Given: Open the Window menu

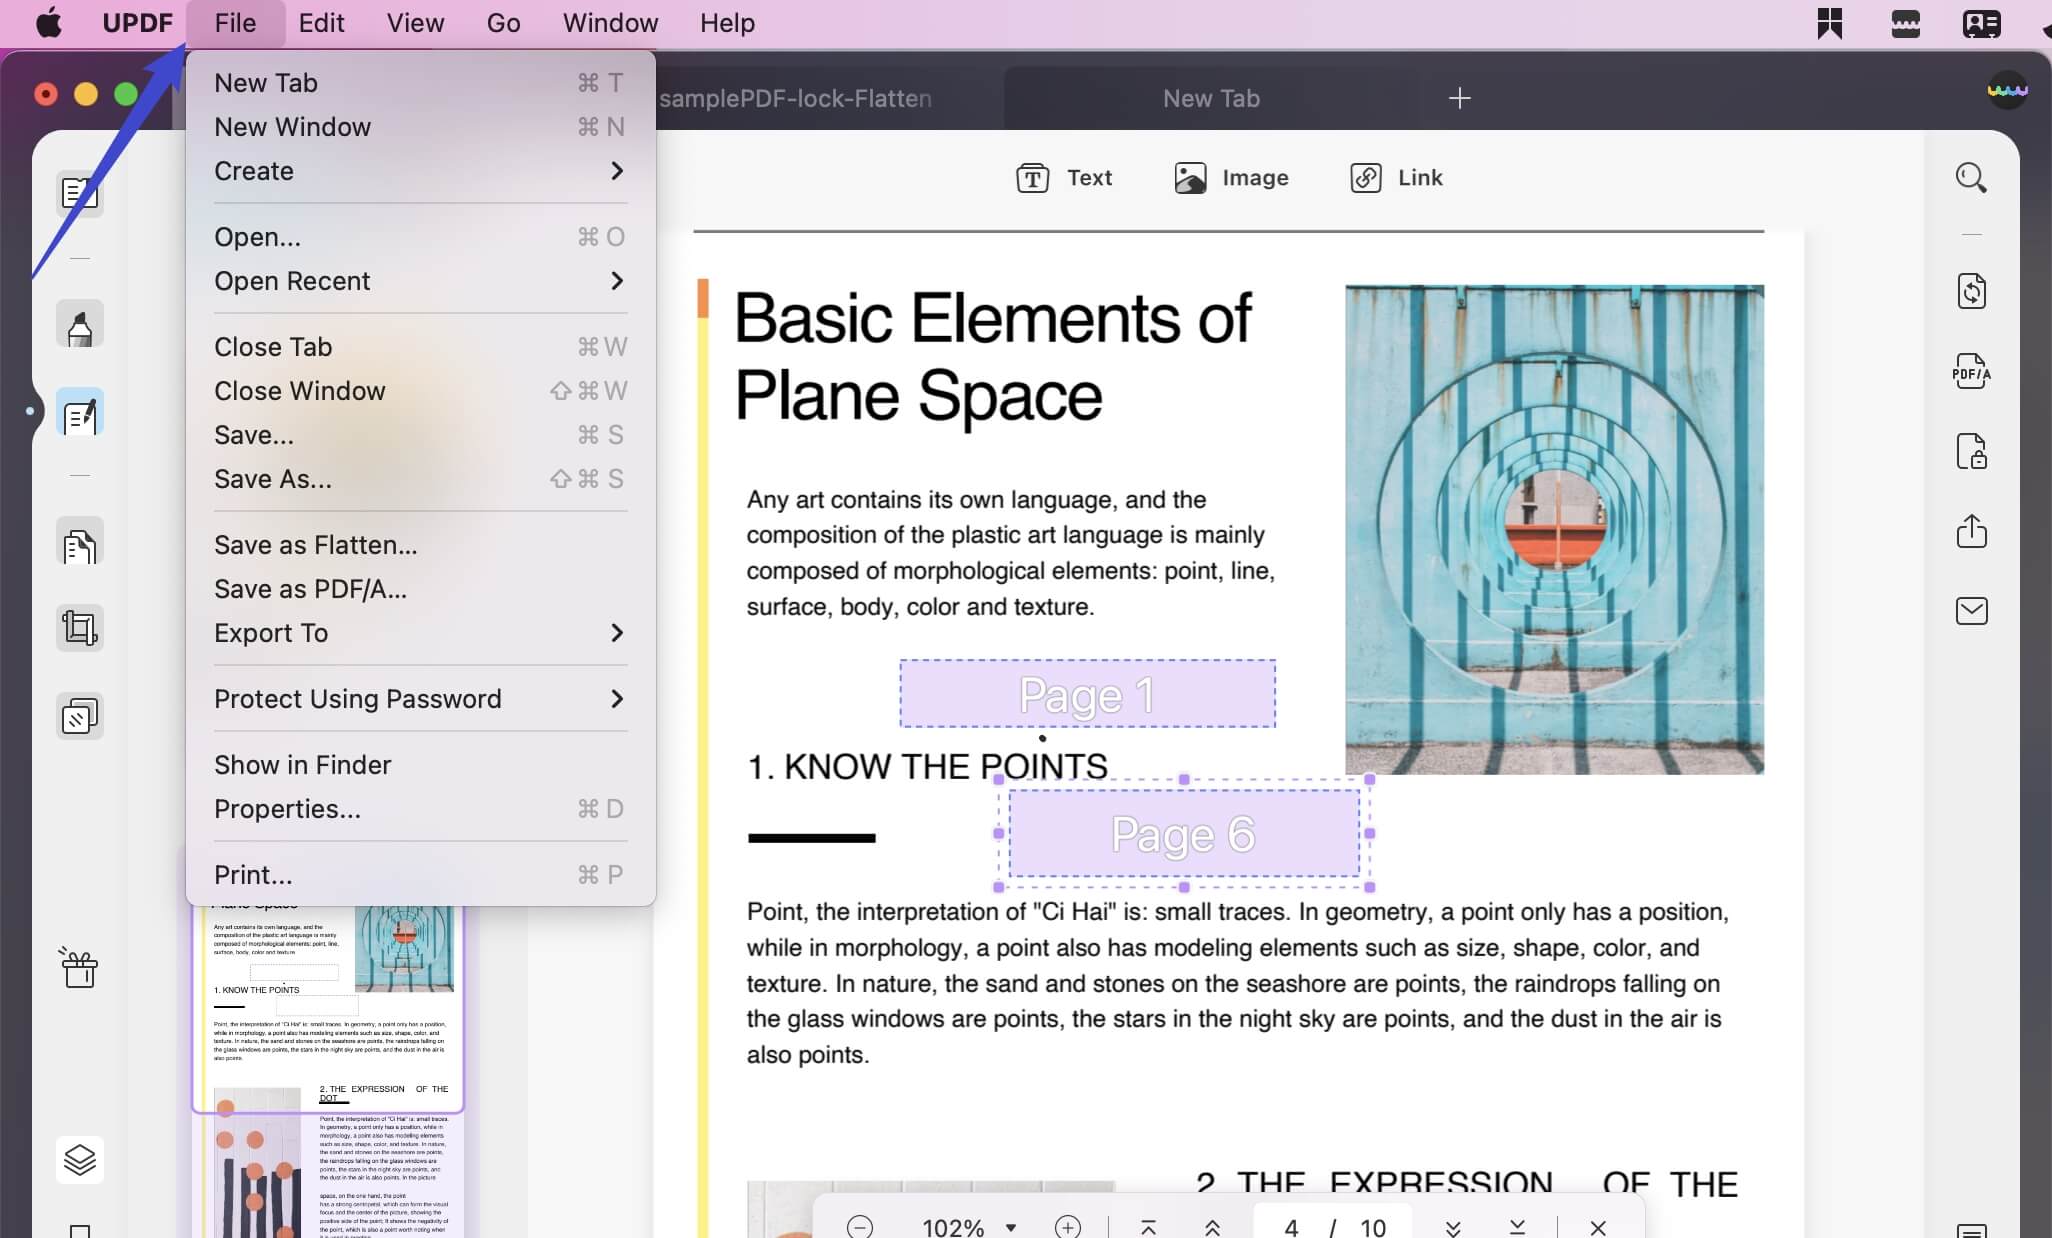Looking at the screenshot, I should (x=609, y=22).
